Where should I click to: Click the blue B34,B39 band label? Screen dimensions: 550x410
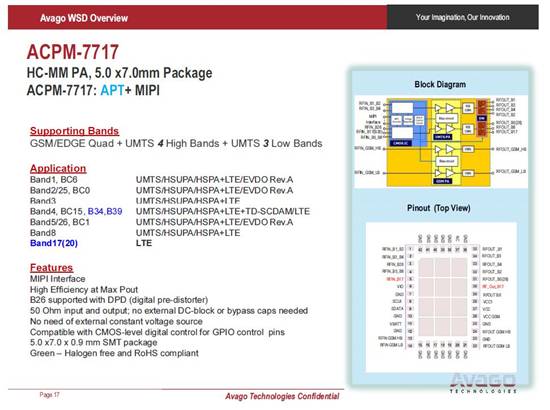coord(105,211)
